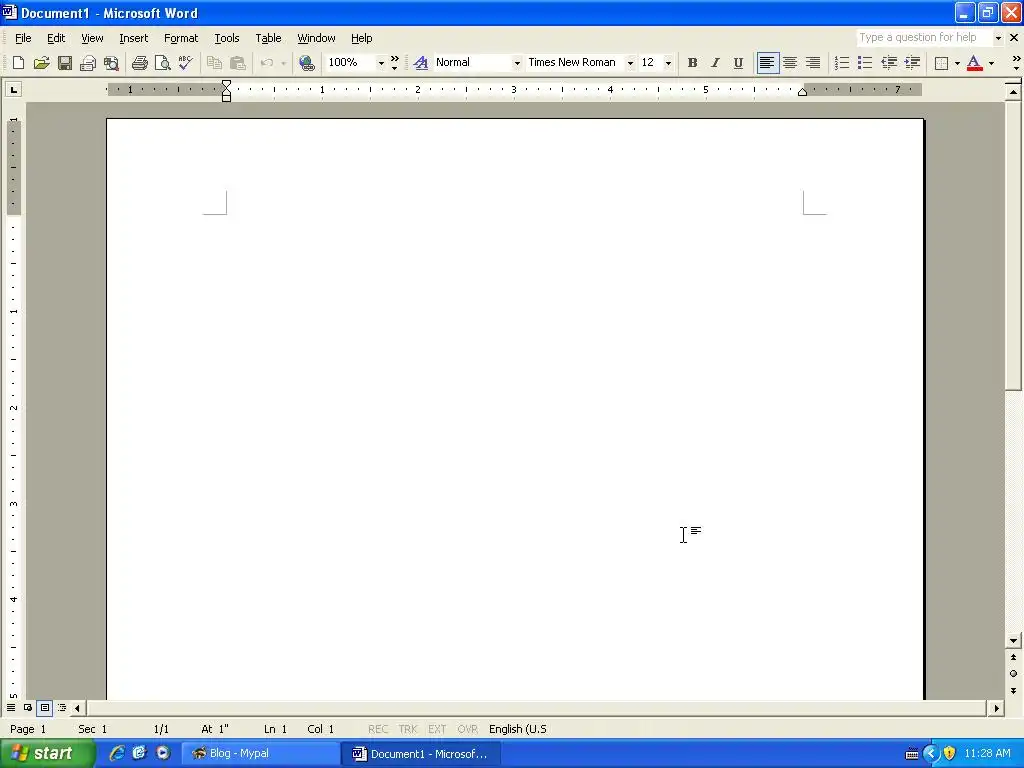Switch to Normal view icon
The width and height of the screenshot is (1024, 768).
[11, 707]
